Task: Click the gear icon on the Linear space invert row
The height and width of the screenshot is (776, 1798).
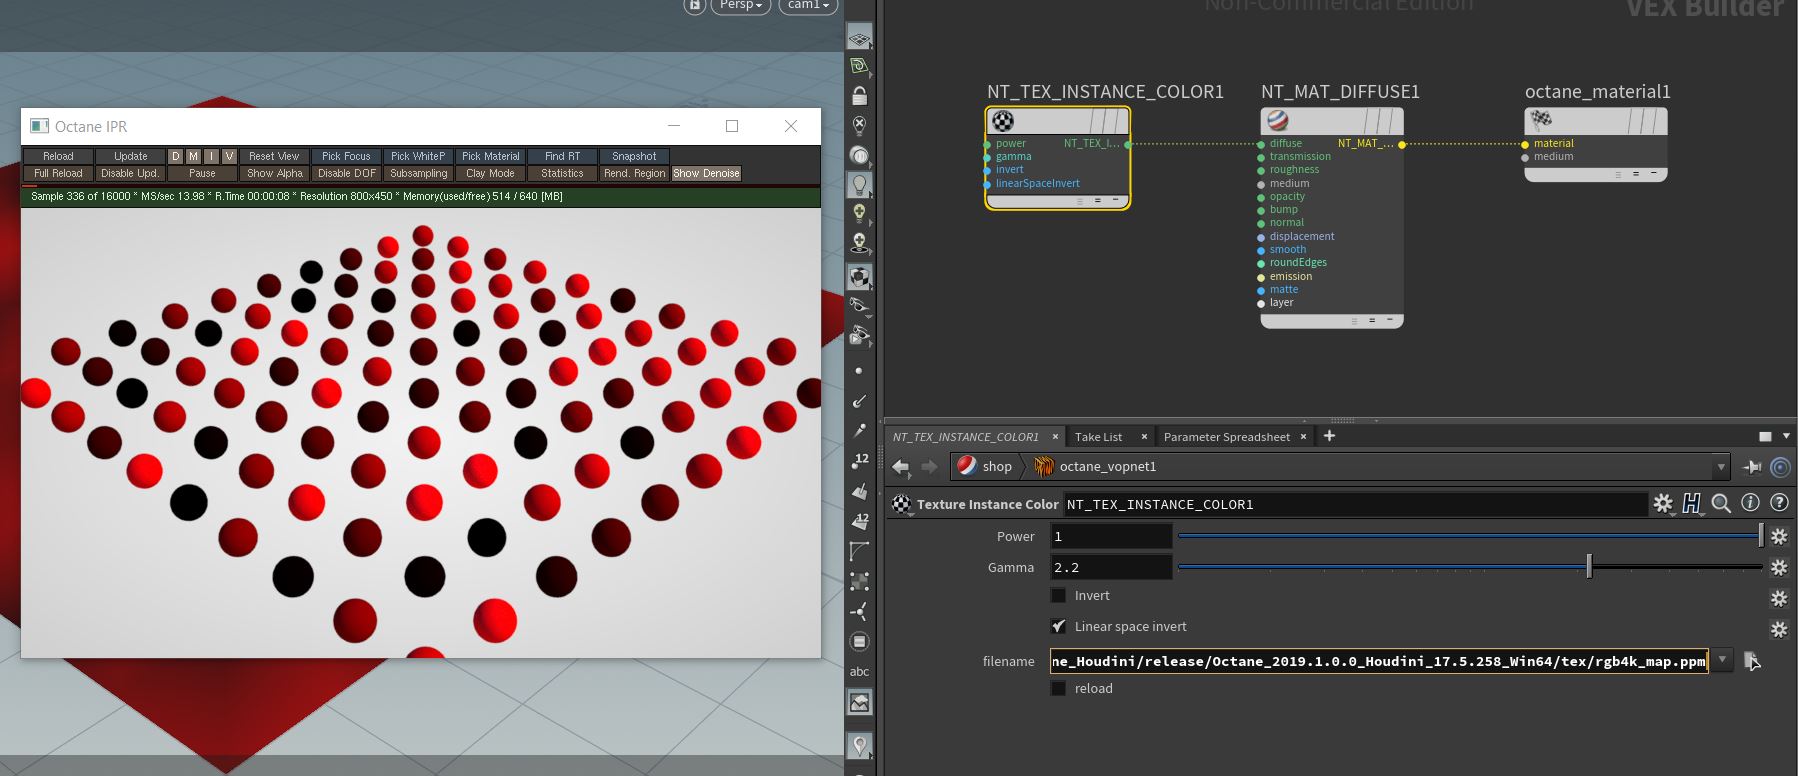Action: click(1779, 629)
